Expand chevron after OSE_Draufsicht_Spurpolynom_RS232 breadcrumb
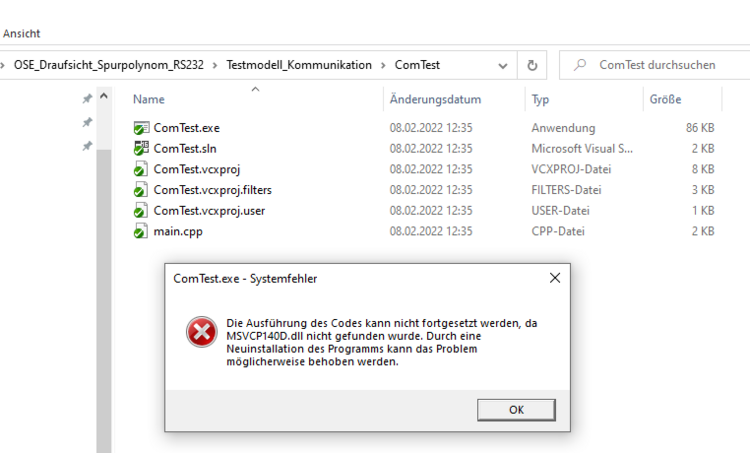The height and width of the screenshot is (453, 750). tap(215, 65)
